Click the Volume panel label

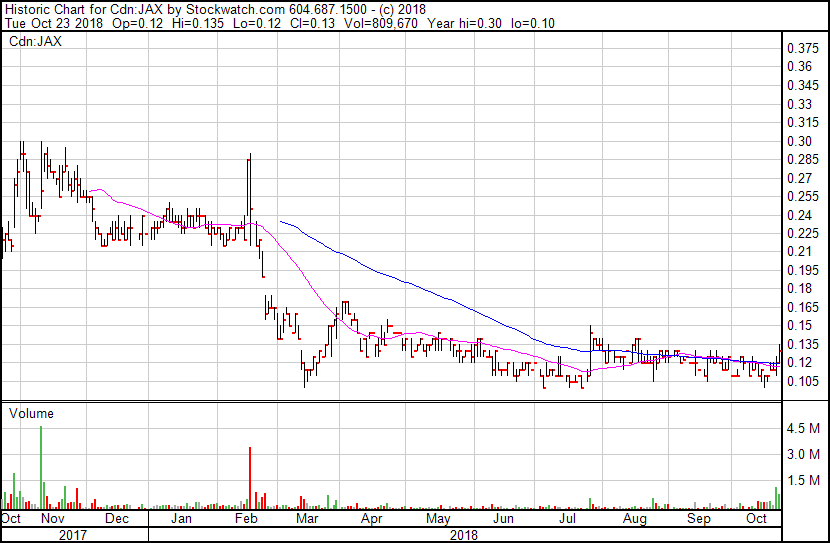pyautogui.click(x=31, y=413)
